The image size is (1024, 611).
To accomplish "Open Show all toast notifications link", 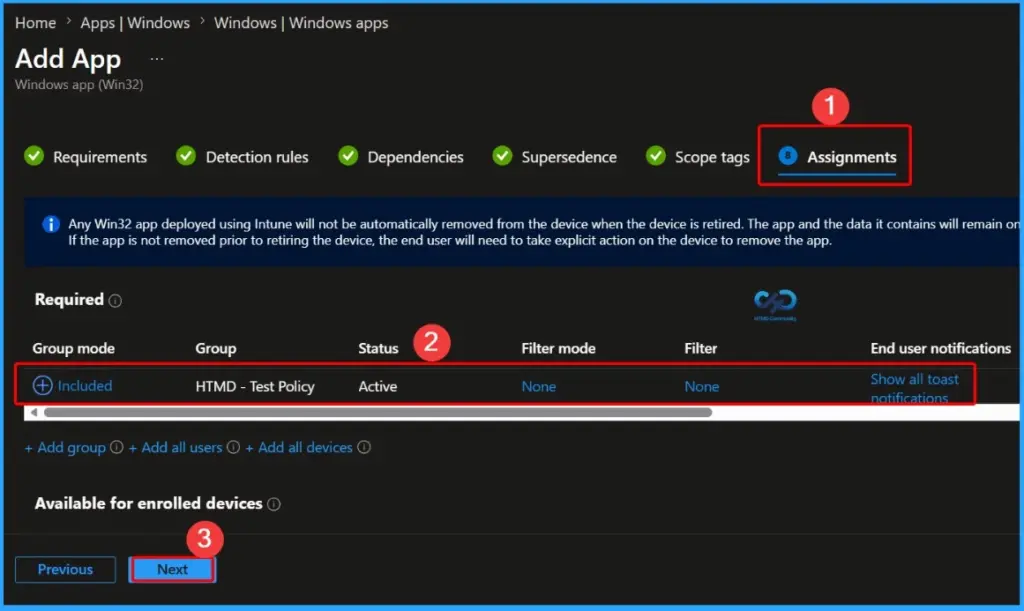I will (914, 388).
